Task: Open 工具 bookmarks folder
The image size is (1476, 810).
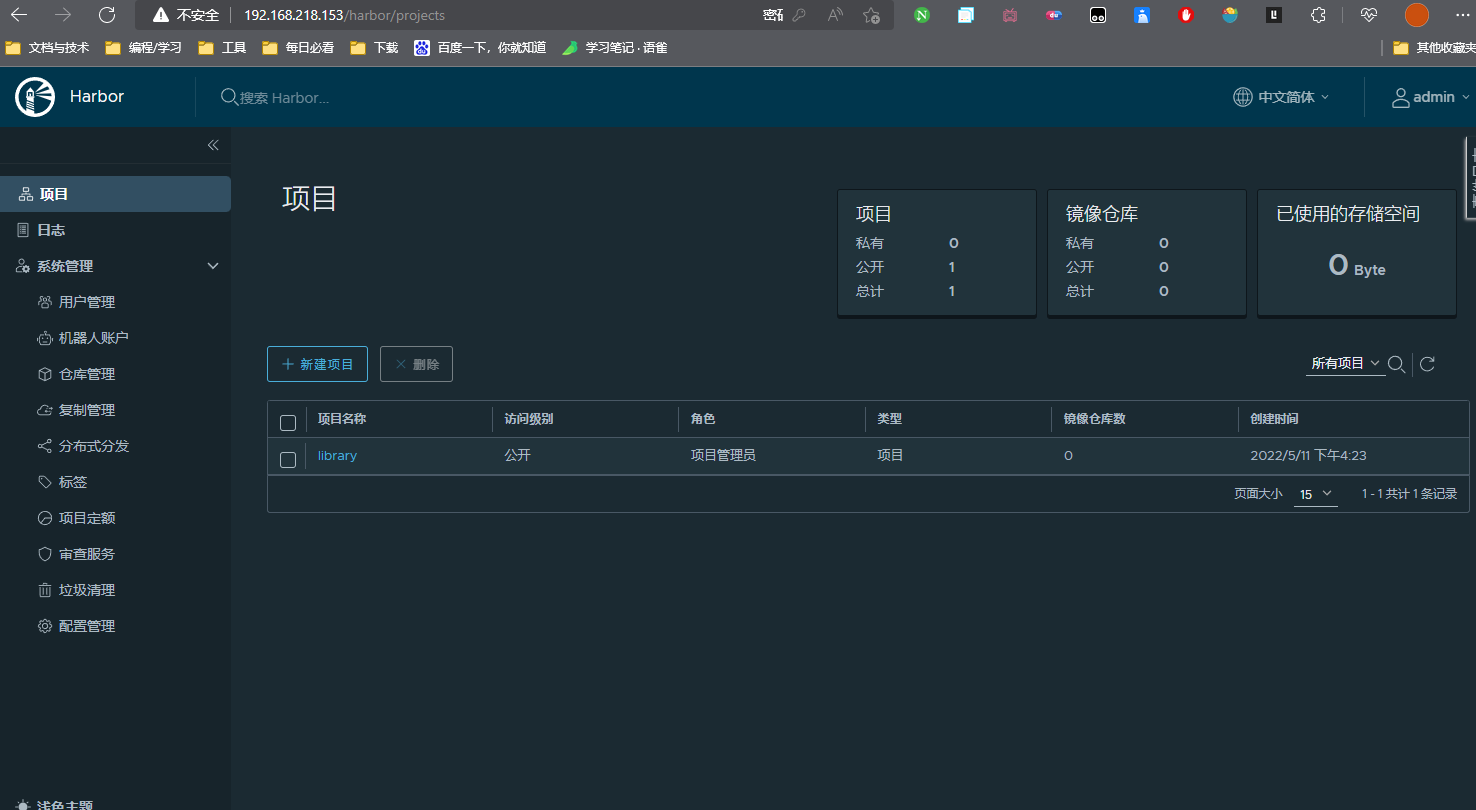Action: click(222, 47)
